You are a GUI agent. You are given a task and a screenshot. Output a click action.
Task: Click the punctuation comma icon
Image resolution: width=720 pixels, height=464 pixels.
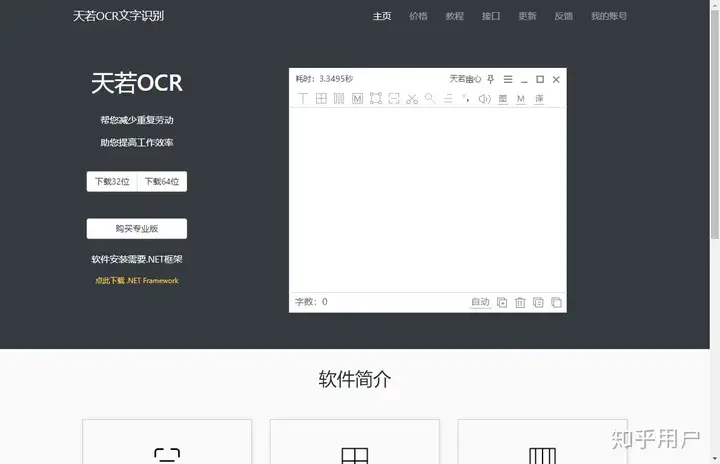466,98
